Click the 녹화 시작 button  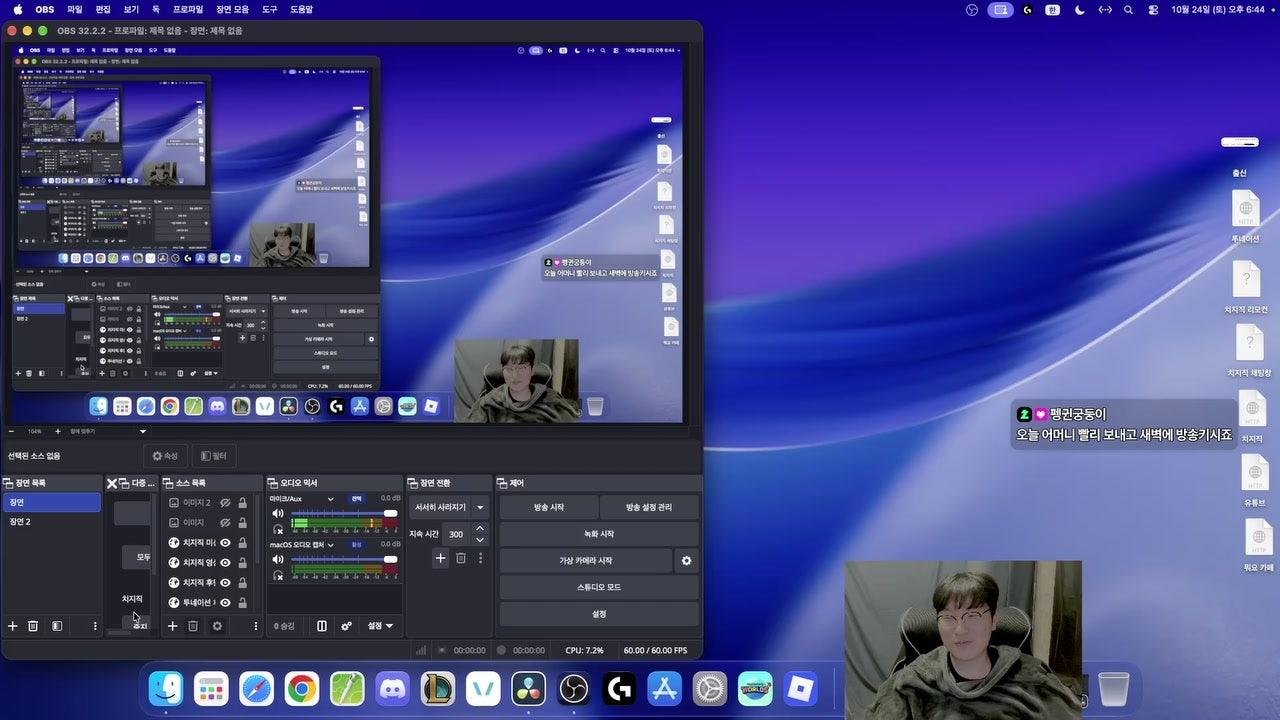pyautogui.click(x=599, y=534)
